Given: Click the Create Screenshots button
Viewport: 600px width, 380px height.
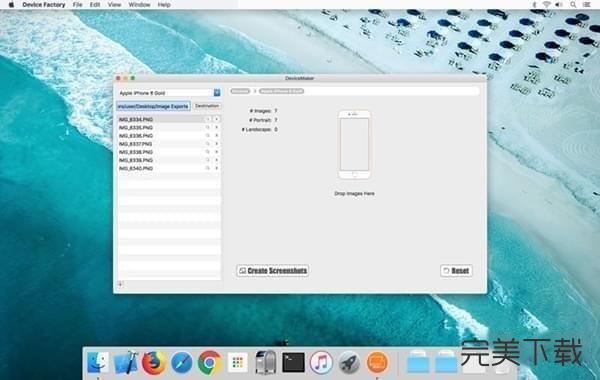Looking at the screenshot, I should (x=272, y=271).
